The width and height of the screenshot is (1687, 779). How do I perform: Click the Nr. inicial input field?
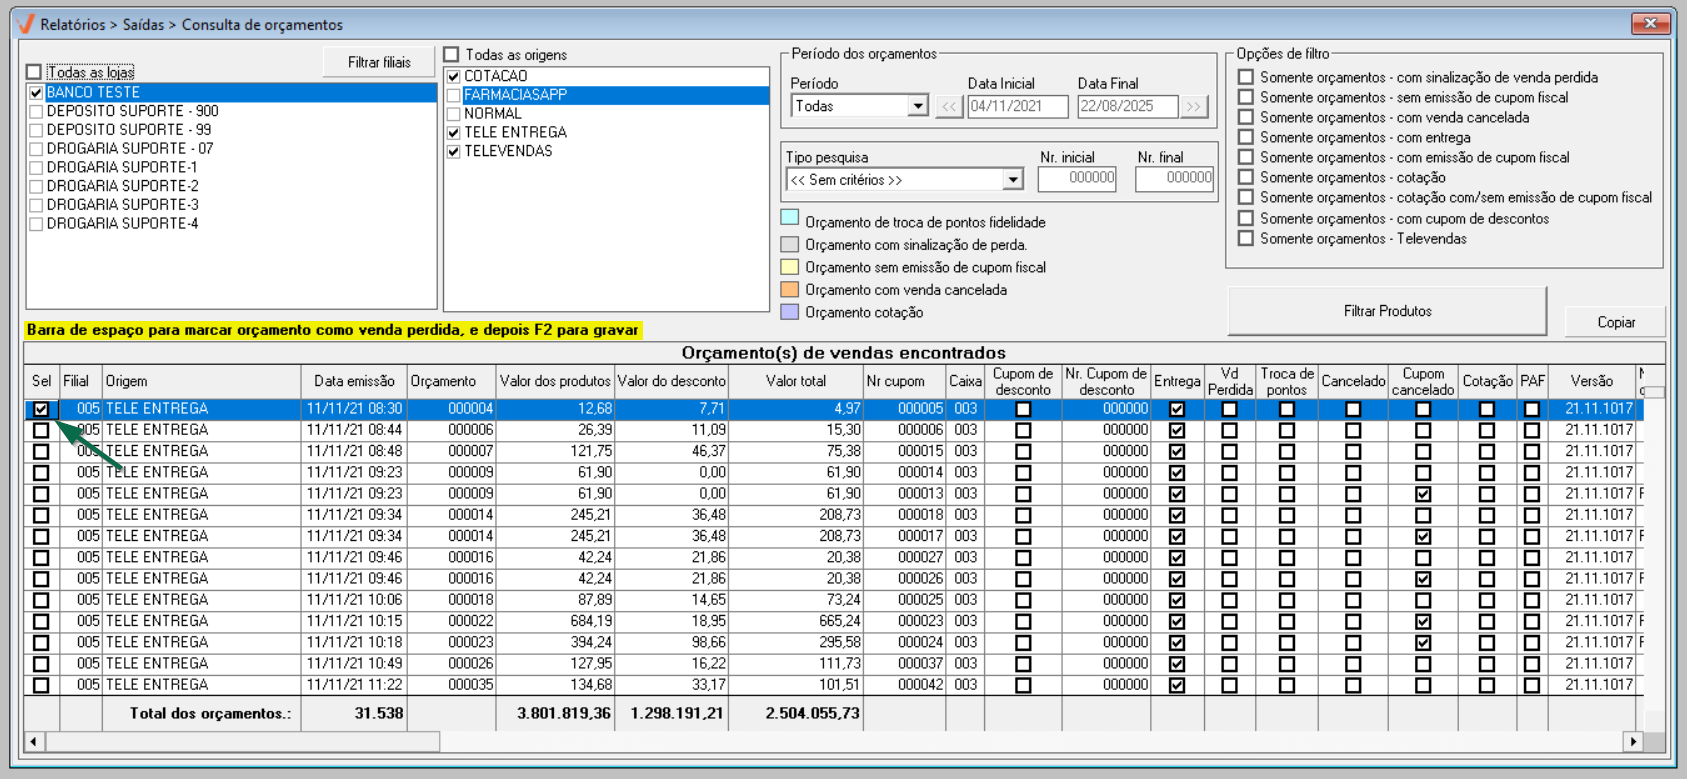click(1077, 178)
